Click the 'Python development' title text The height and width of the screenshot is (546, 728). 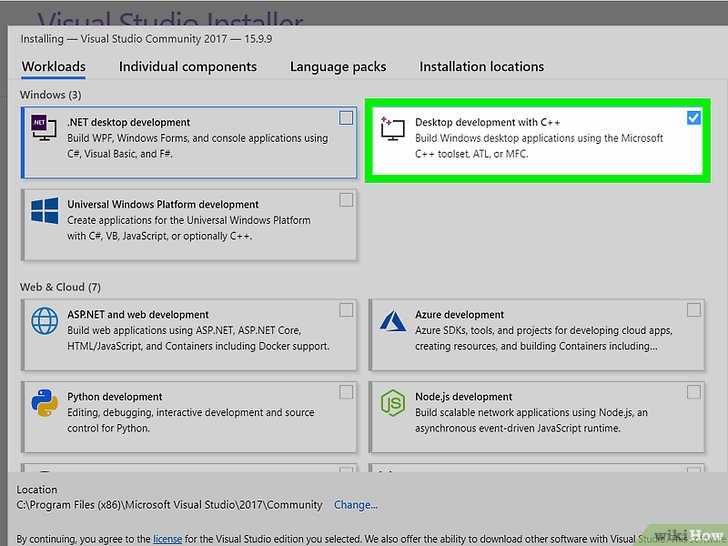115,396
